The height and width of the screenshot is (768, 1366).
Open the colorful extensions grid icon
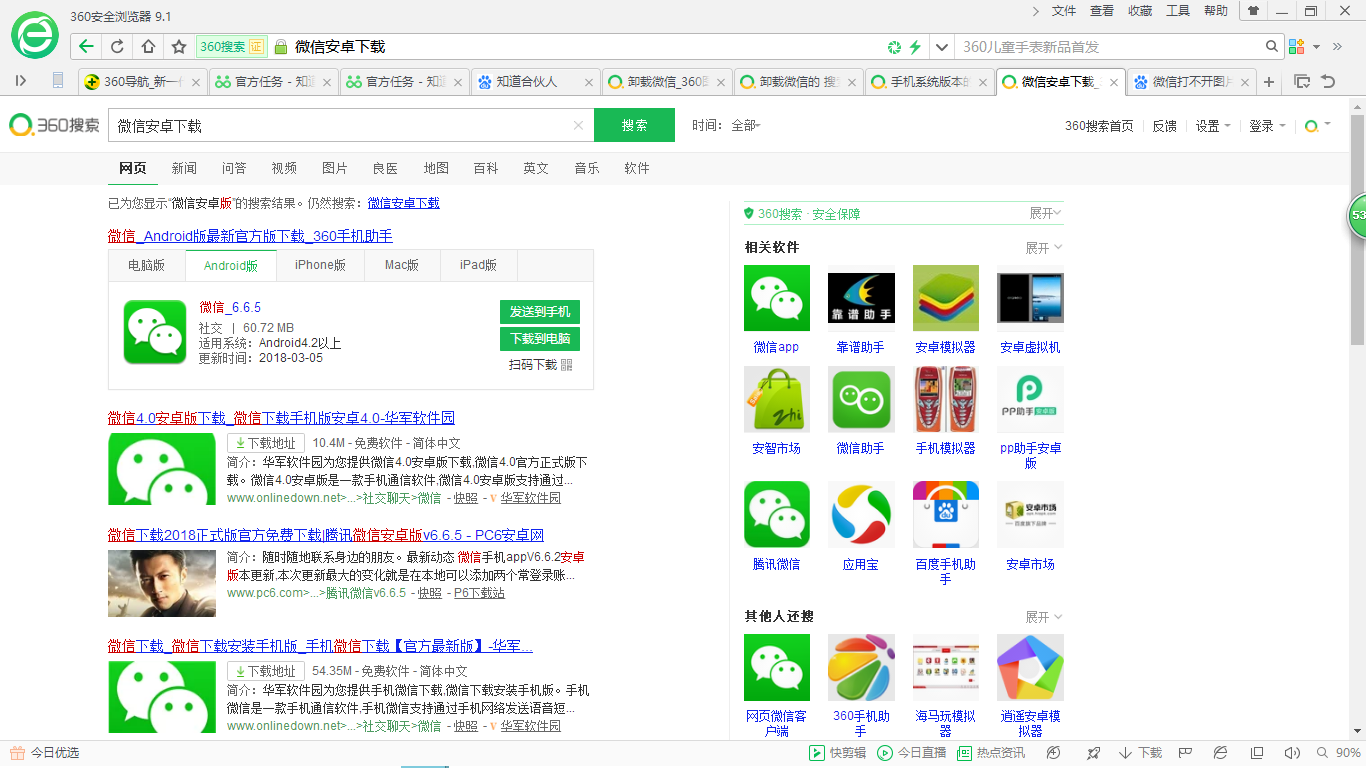(x=1297, y=46)
